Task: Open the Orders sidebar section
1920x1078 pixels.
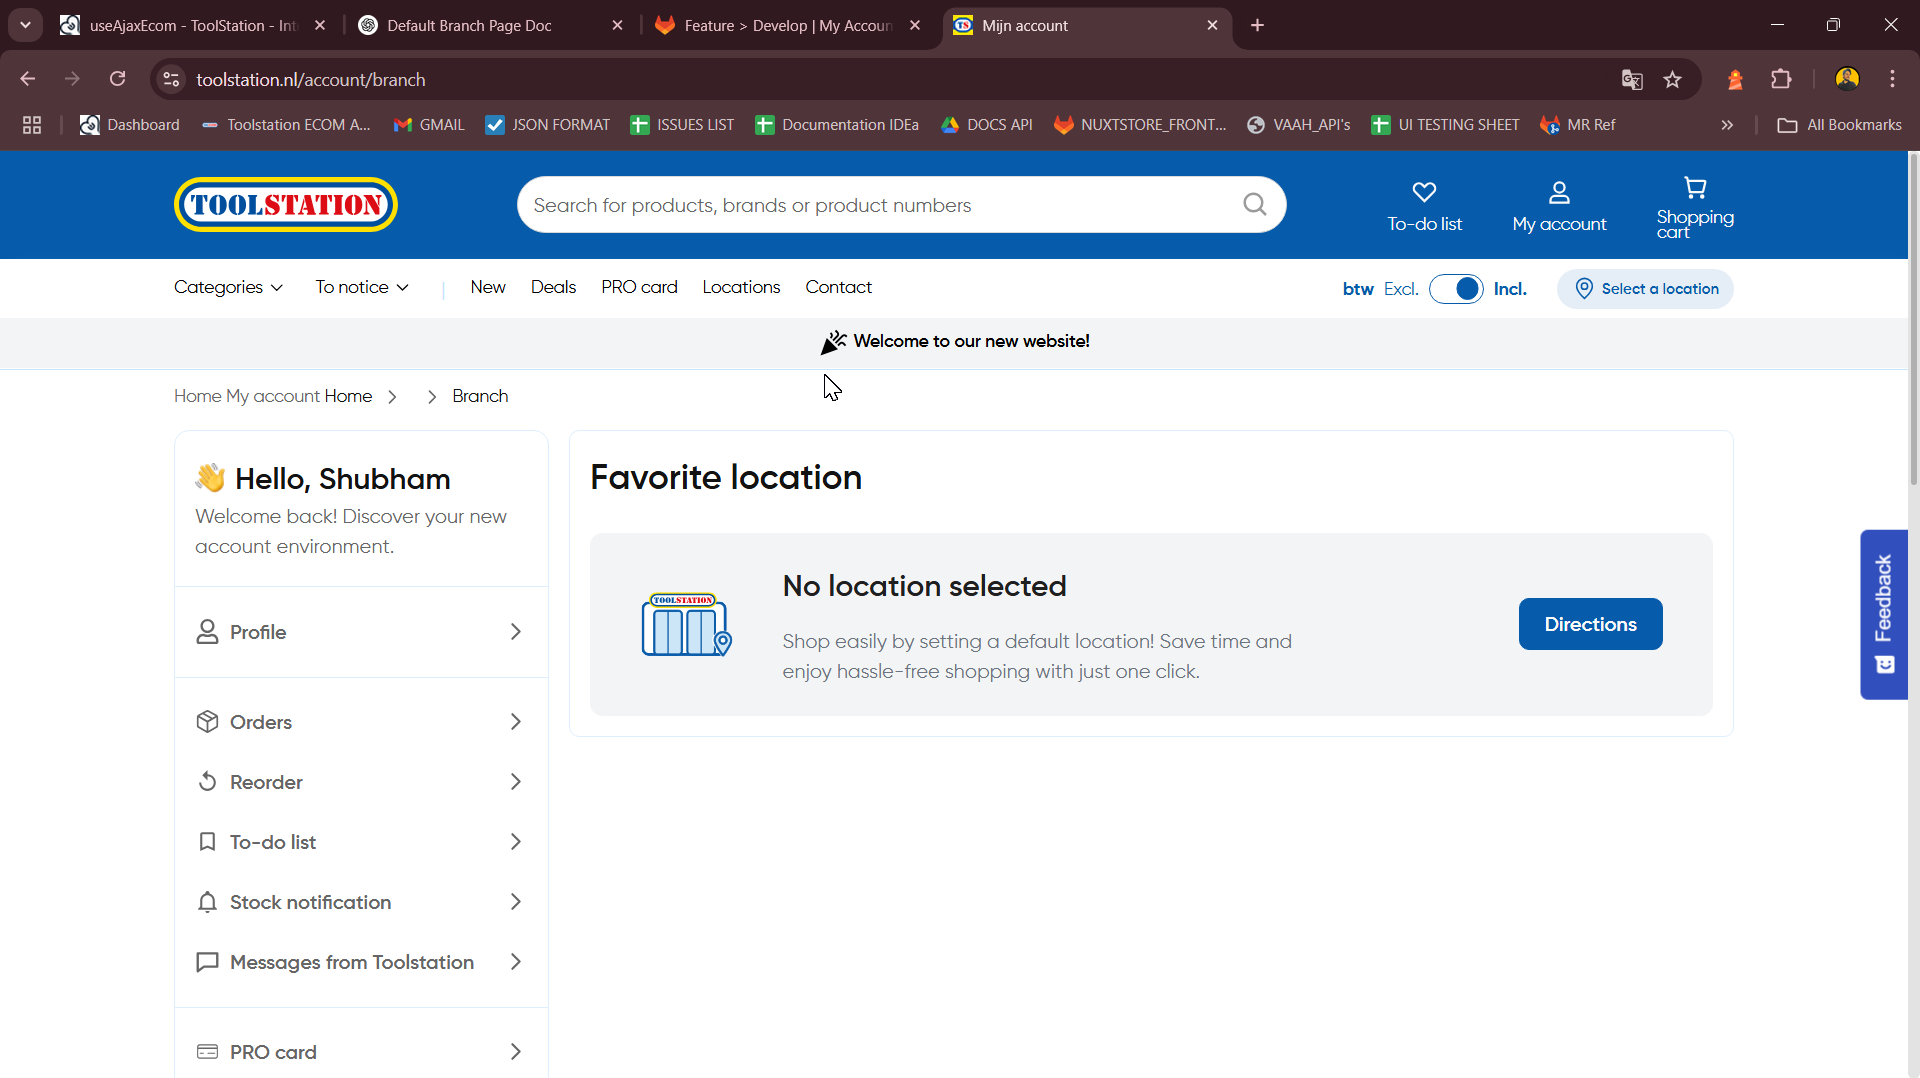Action: pos(361,722)
